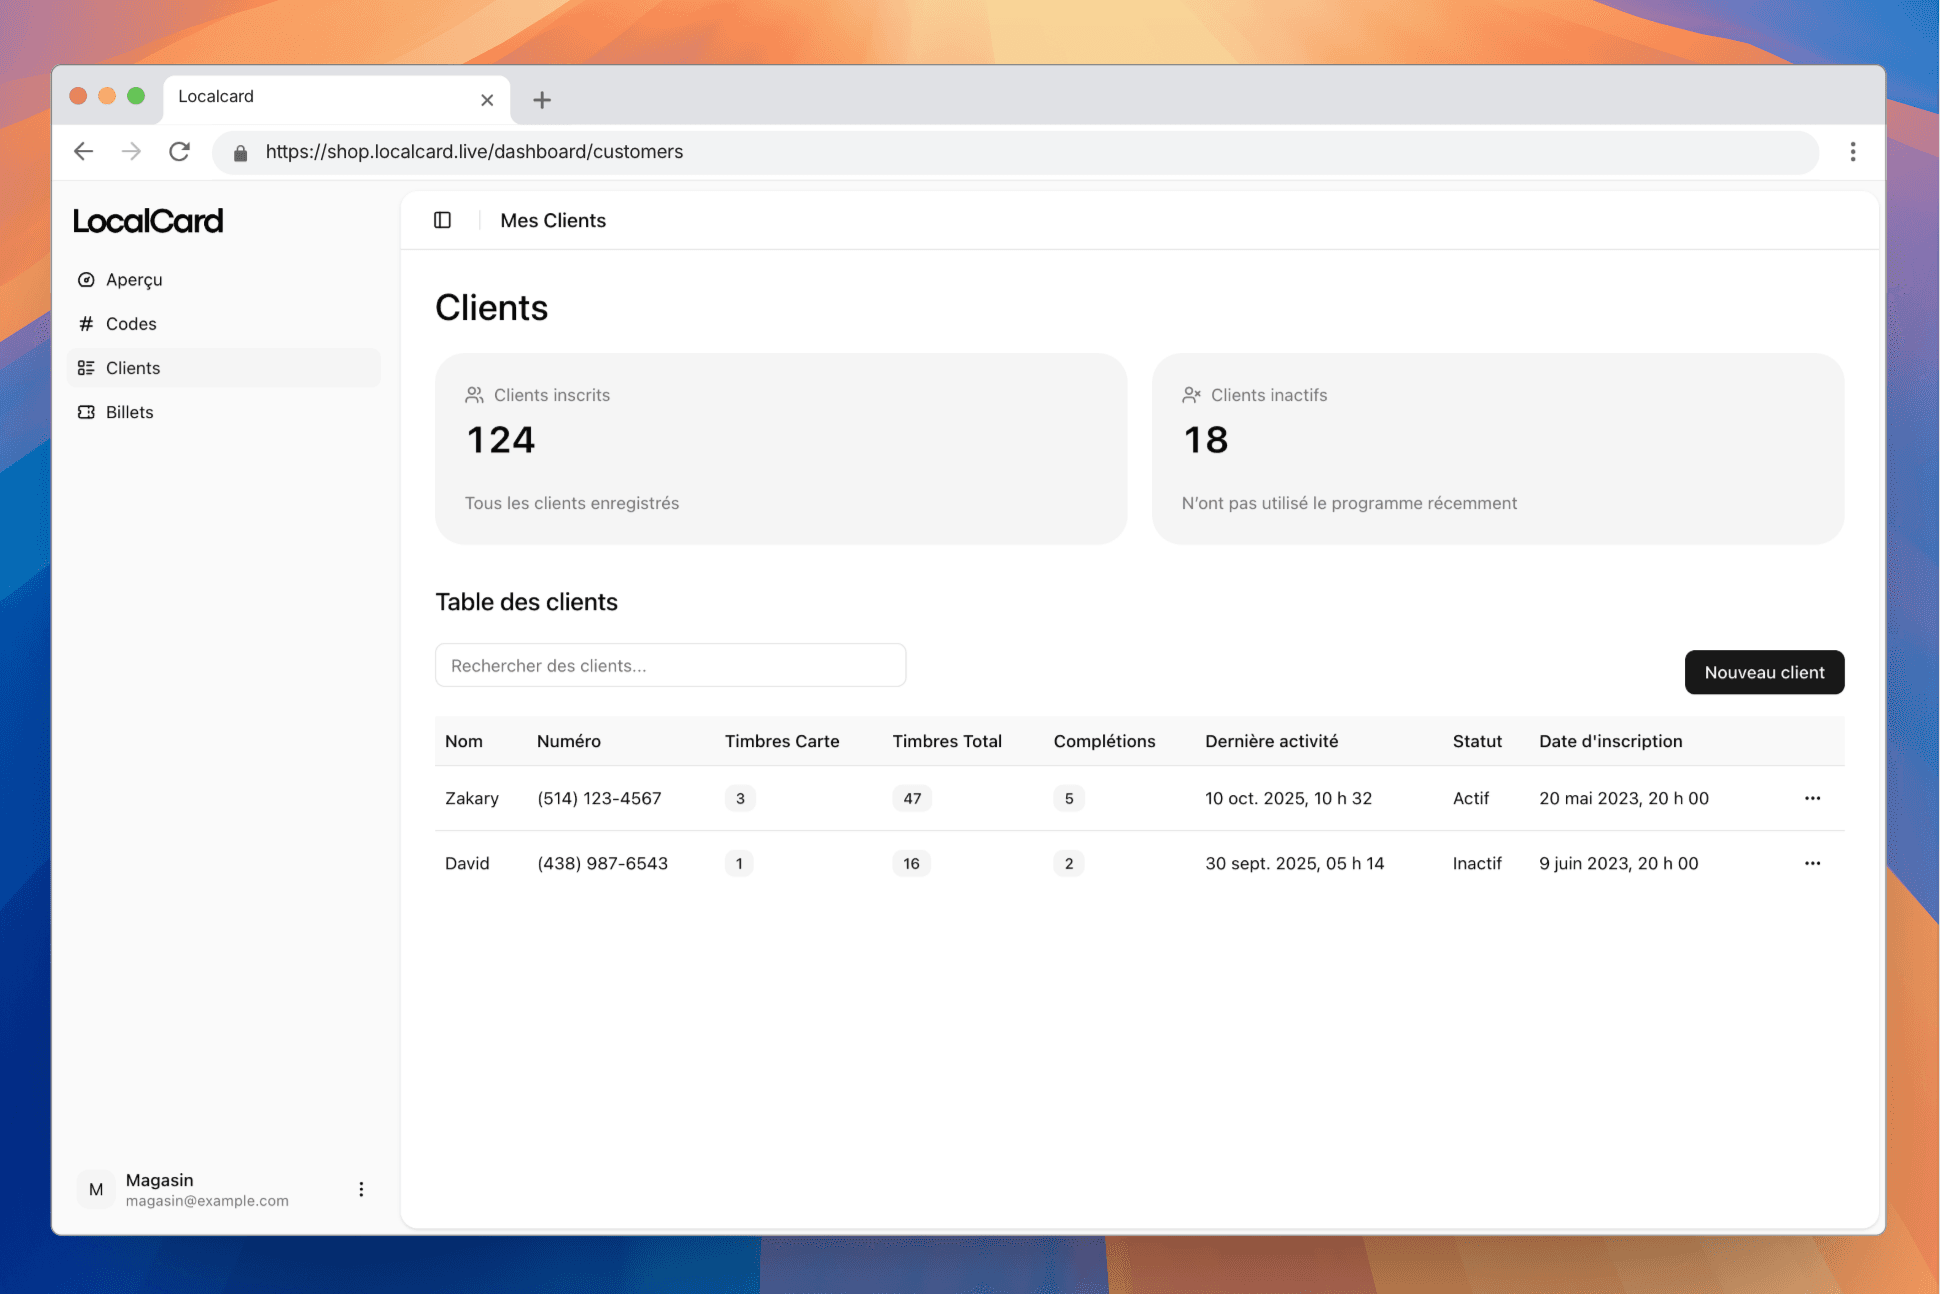The width and height of the screenshot is (1940, 1294).
Task: Click the LocalCard logo
Action: 148,221
